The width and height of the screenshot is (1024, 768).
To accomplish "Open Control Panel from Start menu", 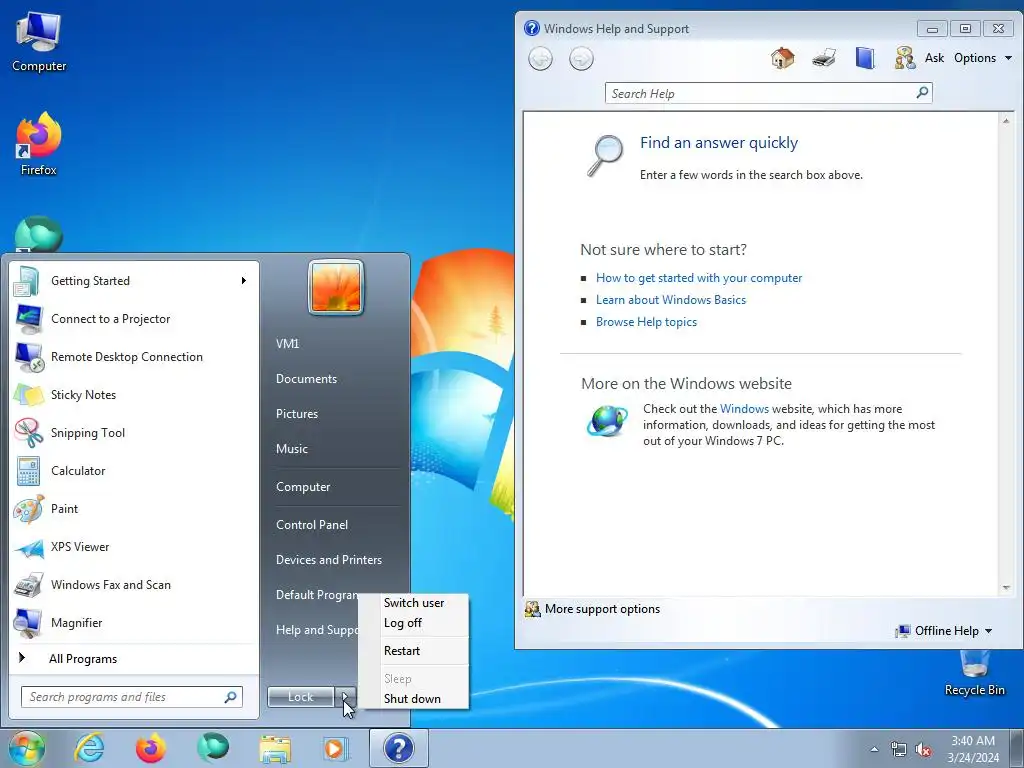I will point(312,525).
